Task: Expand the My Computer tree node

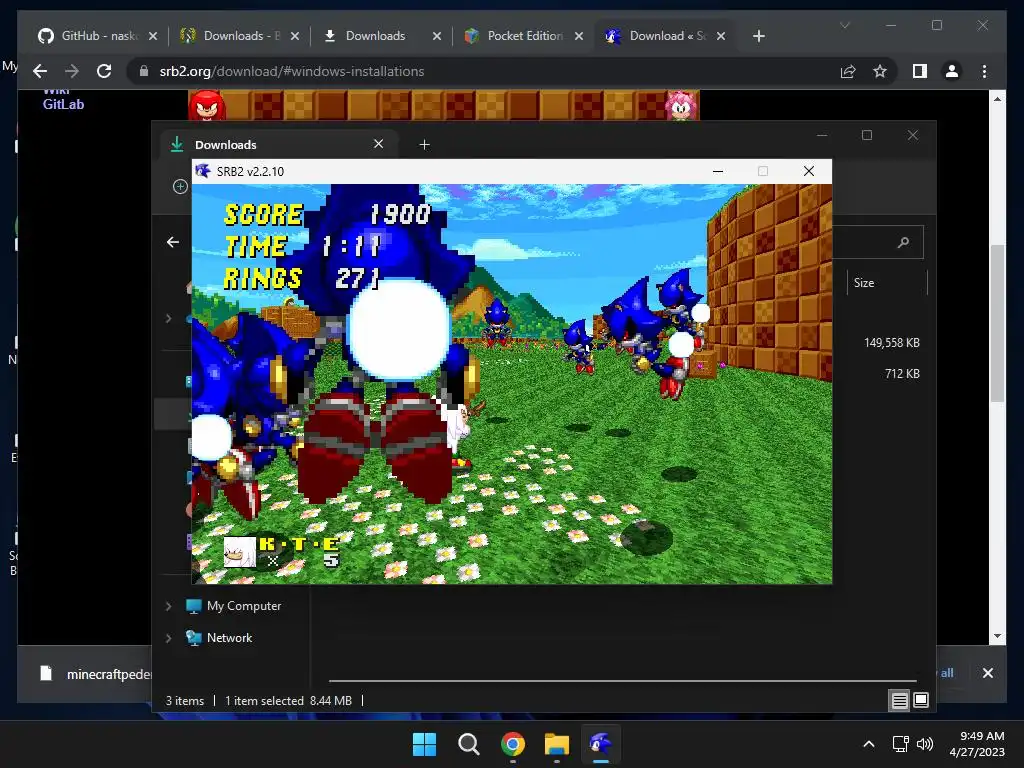Action: [168, 606]
